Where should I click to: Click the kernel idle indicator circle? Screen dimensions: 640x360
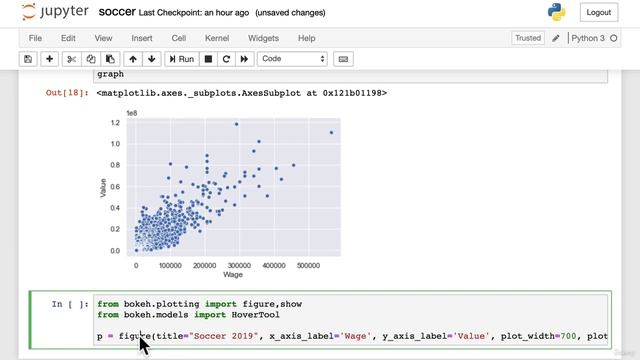coord(613,38)
